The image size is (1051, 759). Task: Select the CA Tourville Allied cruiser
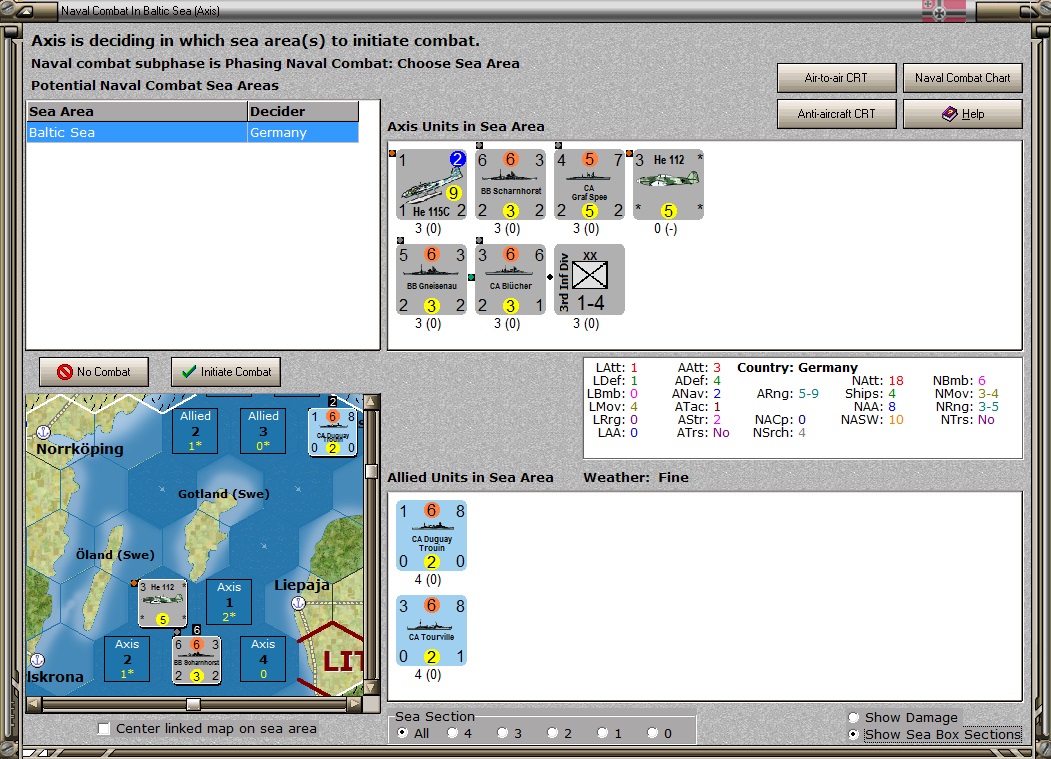431,631
